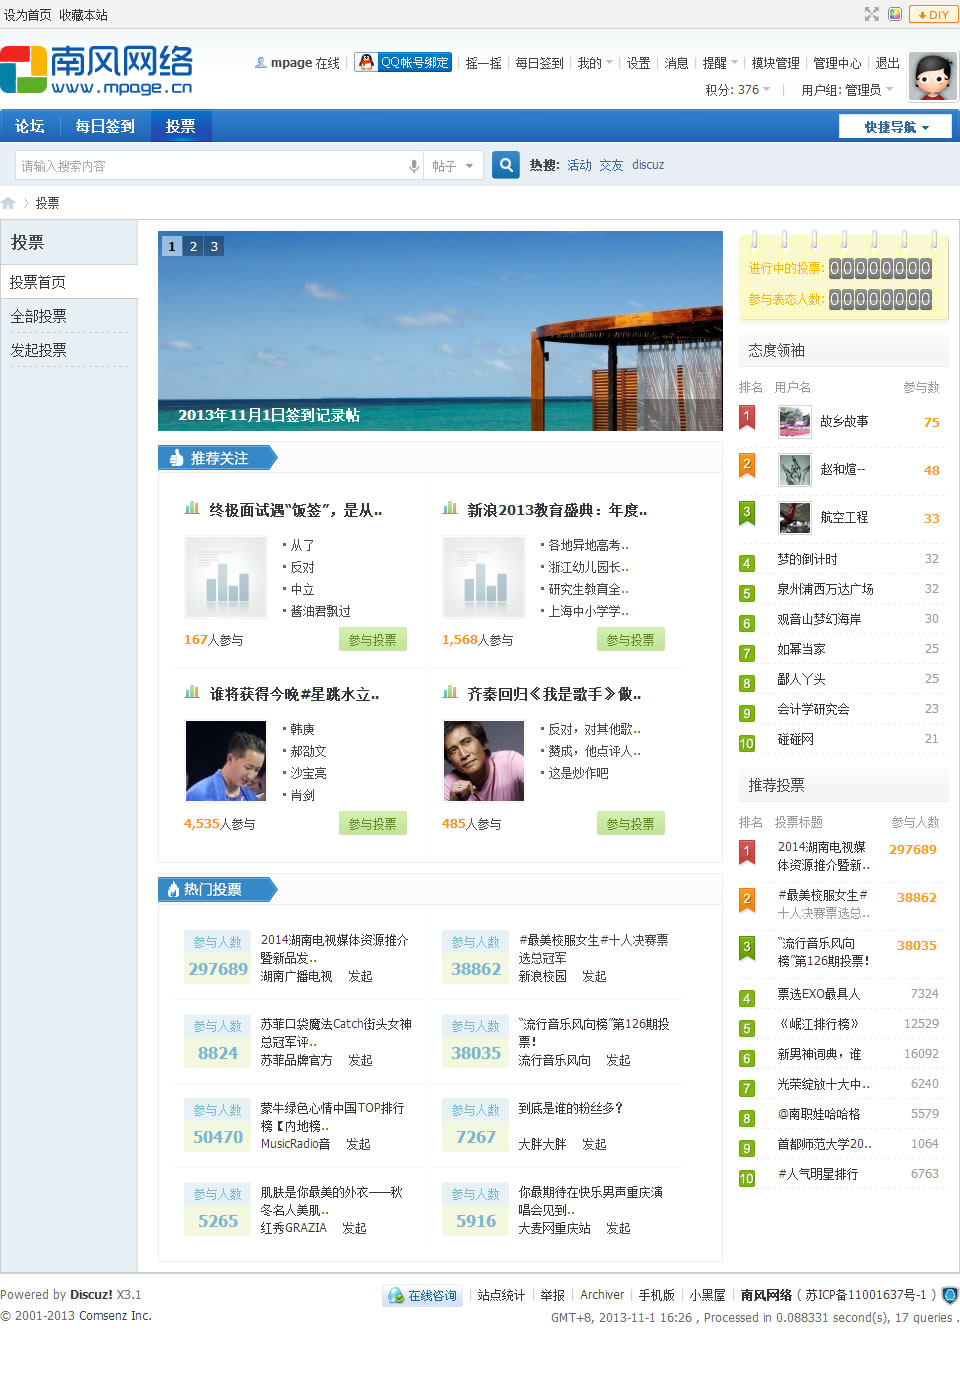The width and height of the screenshot is (960, 1378).
Task: Click 参与投票 for the 167人参与 poll
Action: [x=372, y=640]
